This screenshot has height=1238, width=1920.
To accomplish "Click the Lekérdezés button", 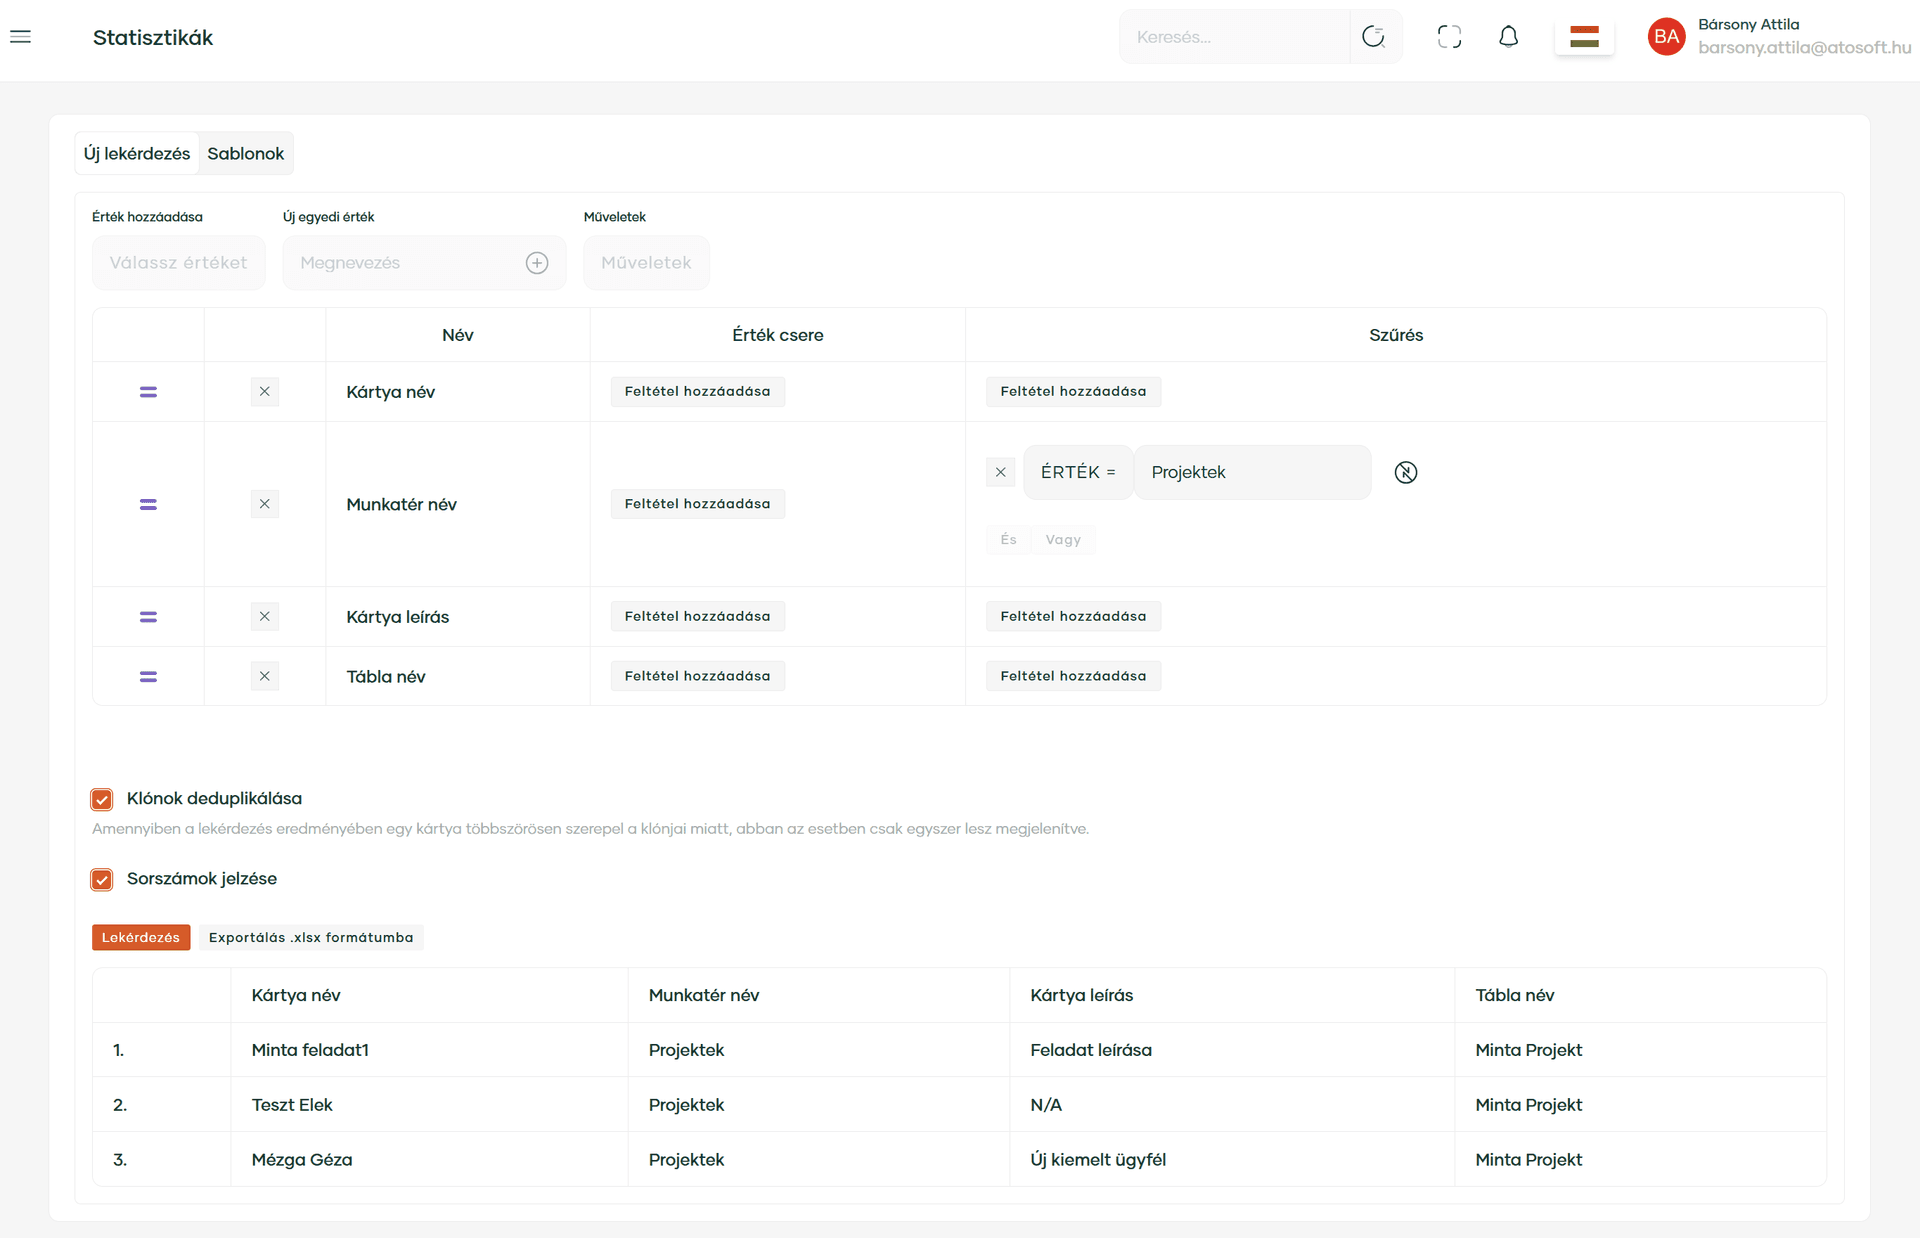I will tap(141, 937).
